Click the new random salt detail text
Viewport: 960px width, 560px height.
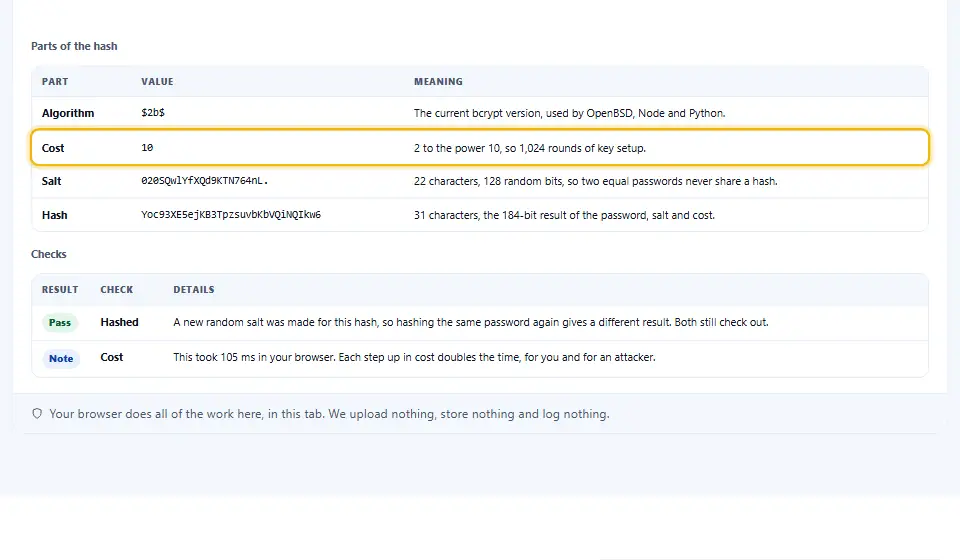click(x=471, y=322)
